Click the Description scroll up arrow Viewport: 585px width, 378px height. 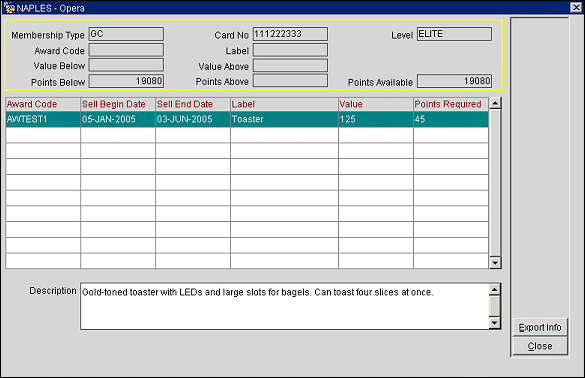(x=494, y=289)
